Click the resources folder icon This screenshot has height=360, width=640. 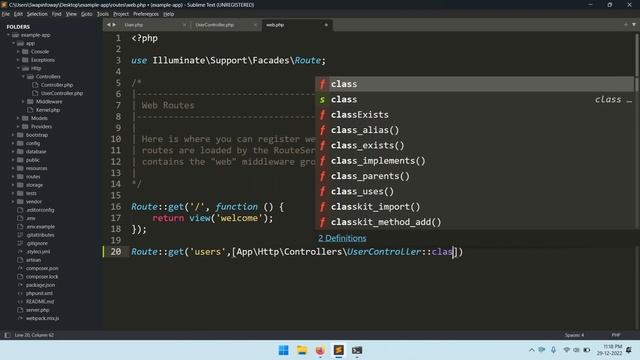[20, 168]
